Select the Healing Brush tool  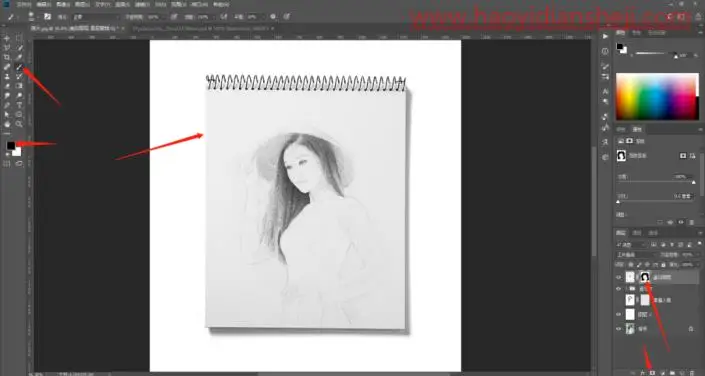point(7,67)
